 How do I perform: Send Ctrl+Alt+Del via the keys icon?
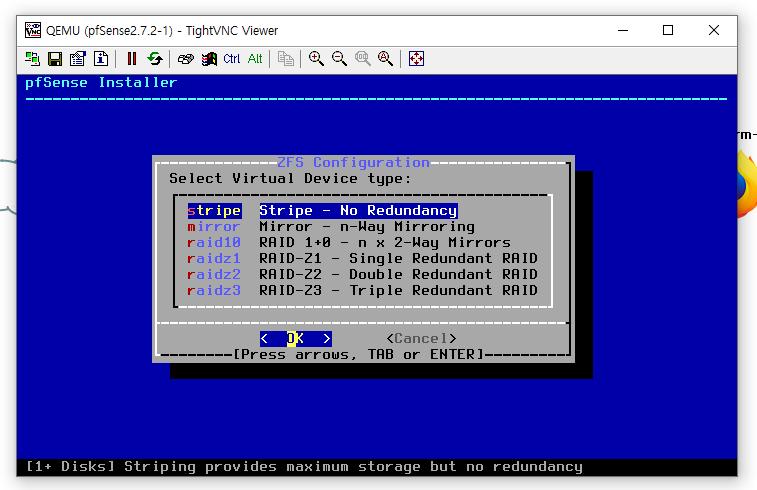[185, 59]
